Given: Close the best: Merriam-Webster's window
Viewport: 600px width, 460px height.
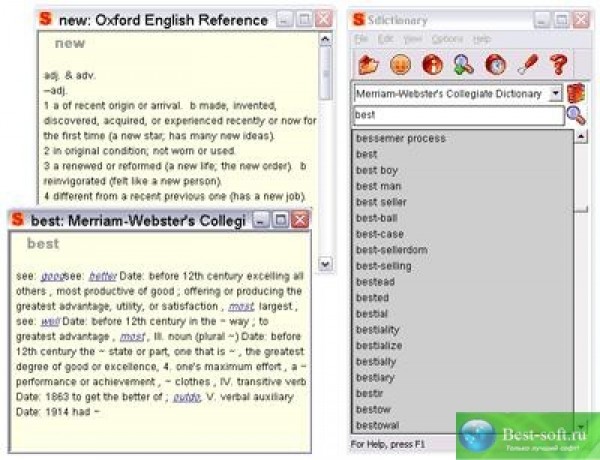Looking at the screenshot, I should pos(300,220).
